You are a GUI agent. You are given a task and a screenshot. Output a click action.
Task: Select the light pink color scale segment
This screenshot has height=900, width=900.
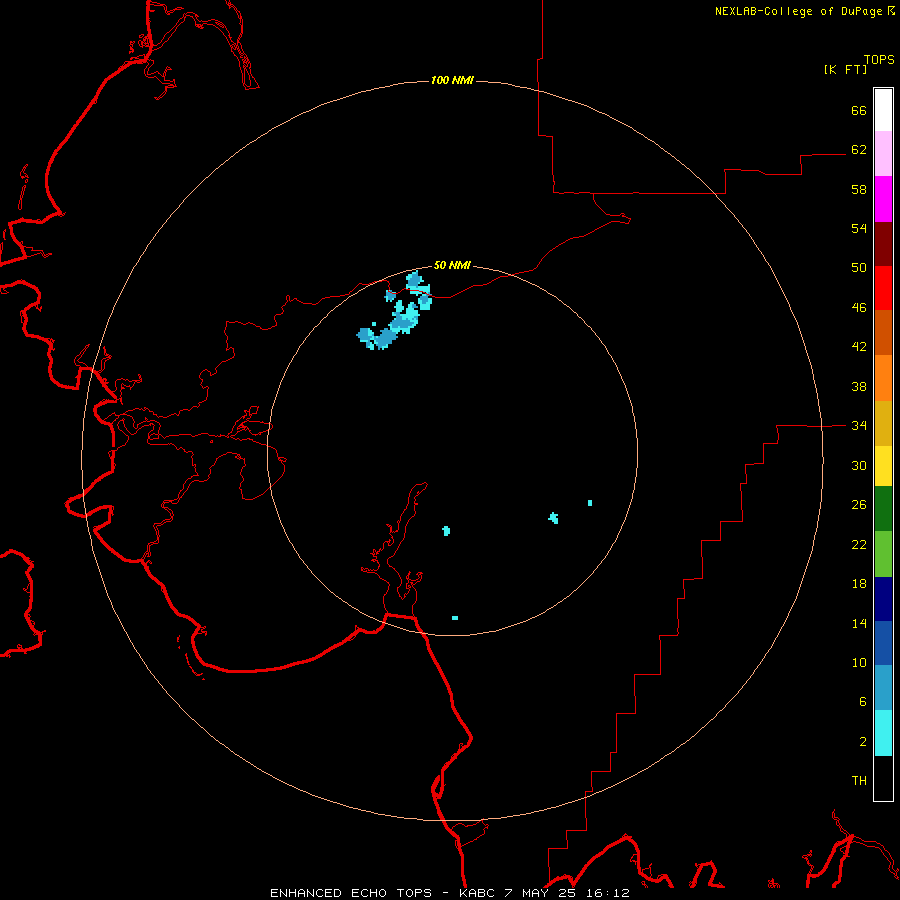(883, 154)
